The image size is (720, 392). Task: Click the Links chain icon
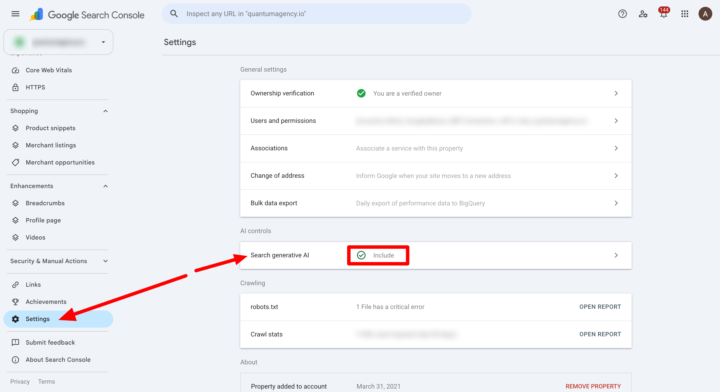point(16,285)
